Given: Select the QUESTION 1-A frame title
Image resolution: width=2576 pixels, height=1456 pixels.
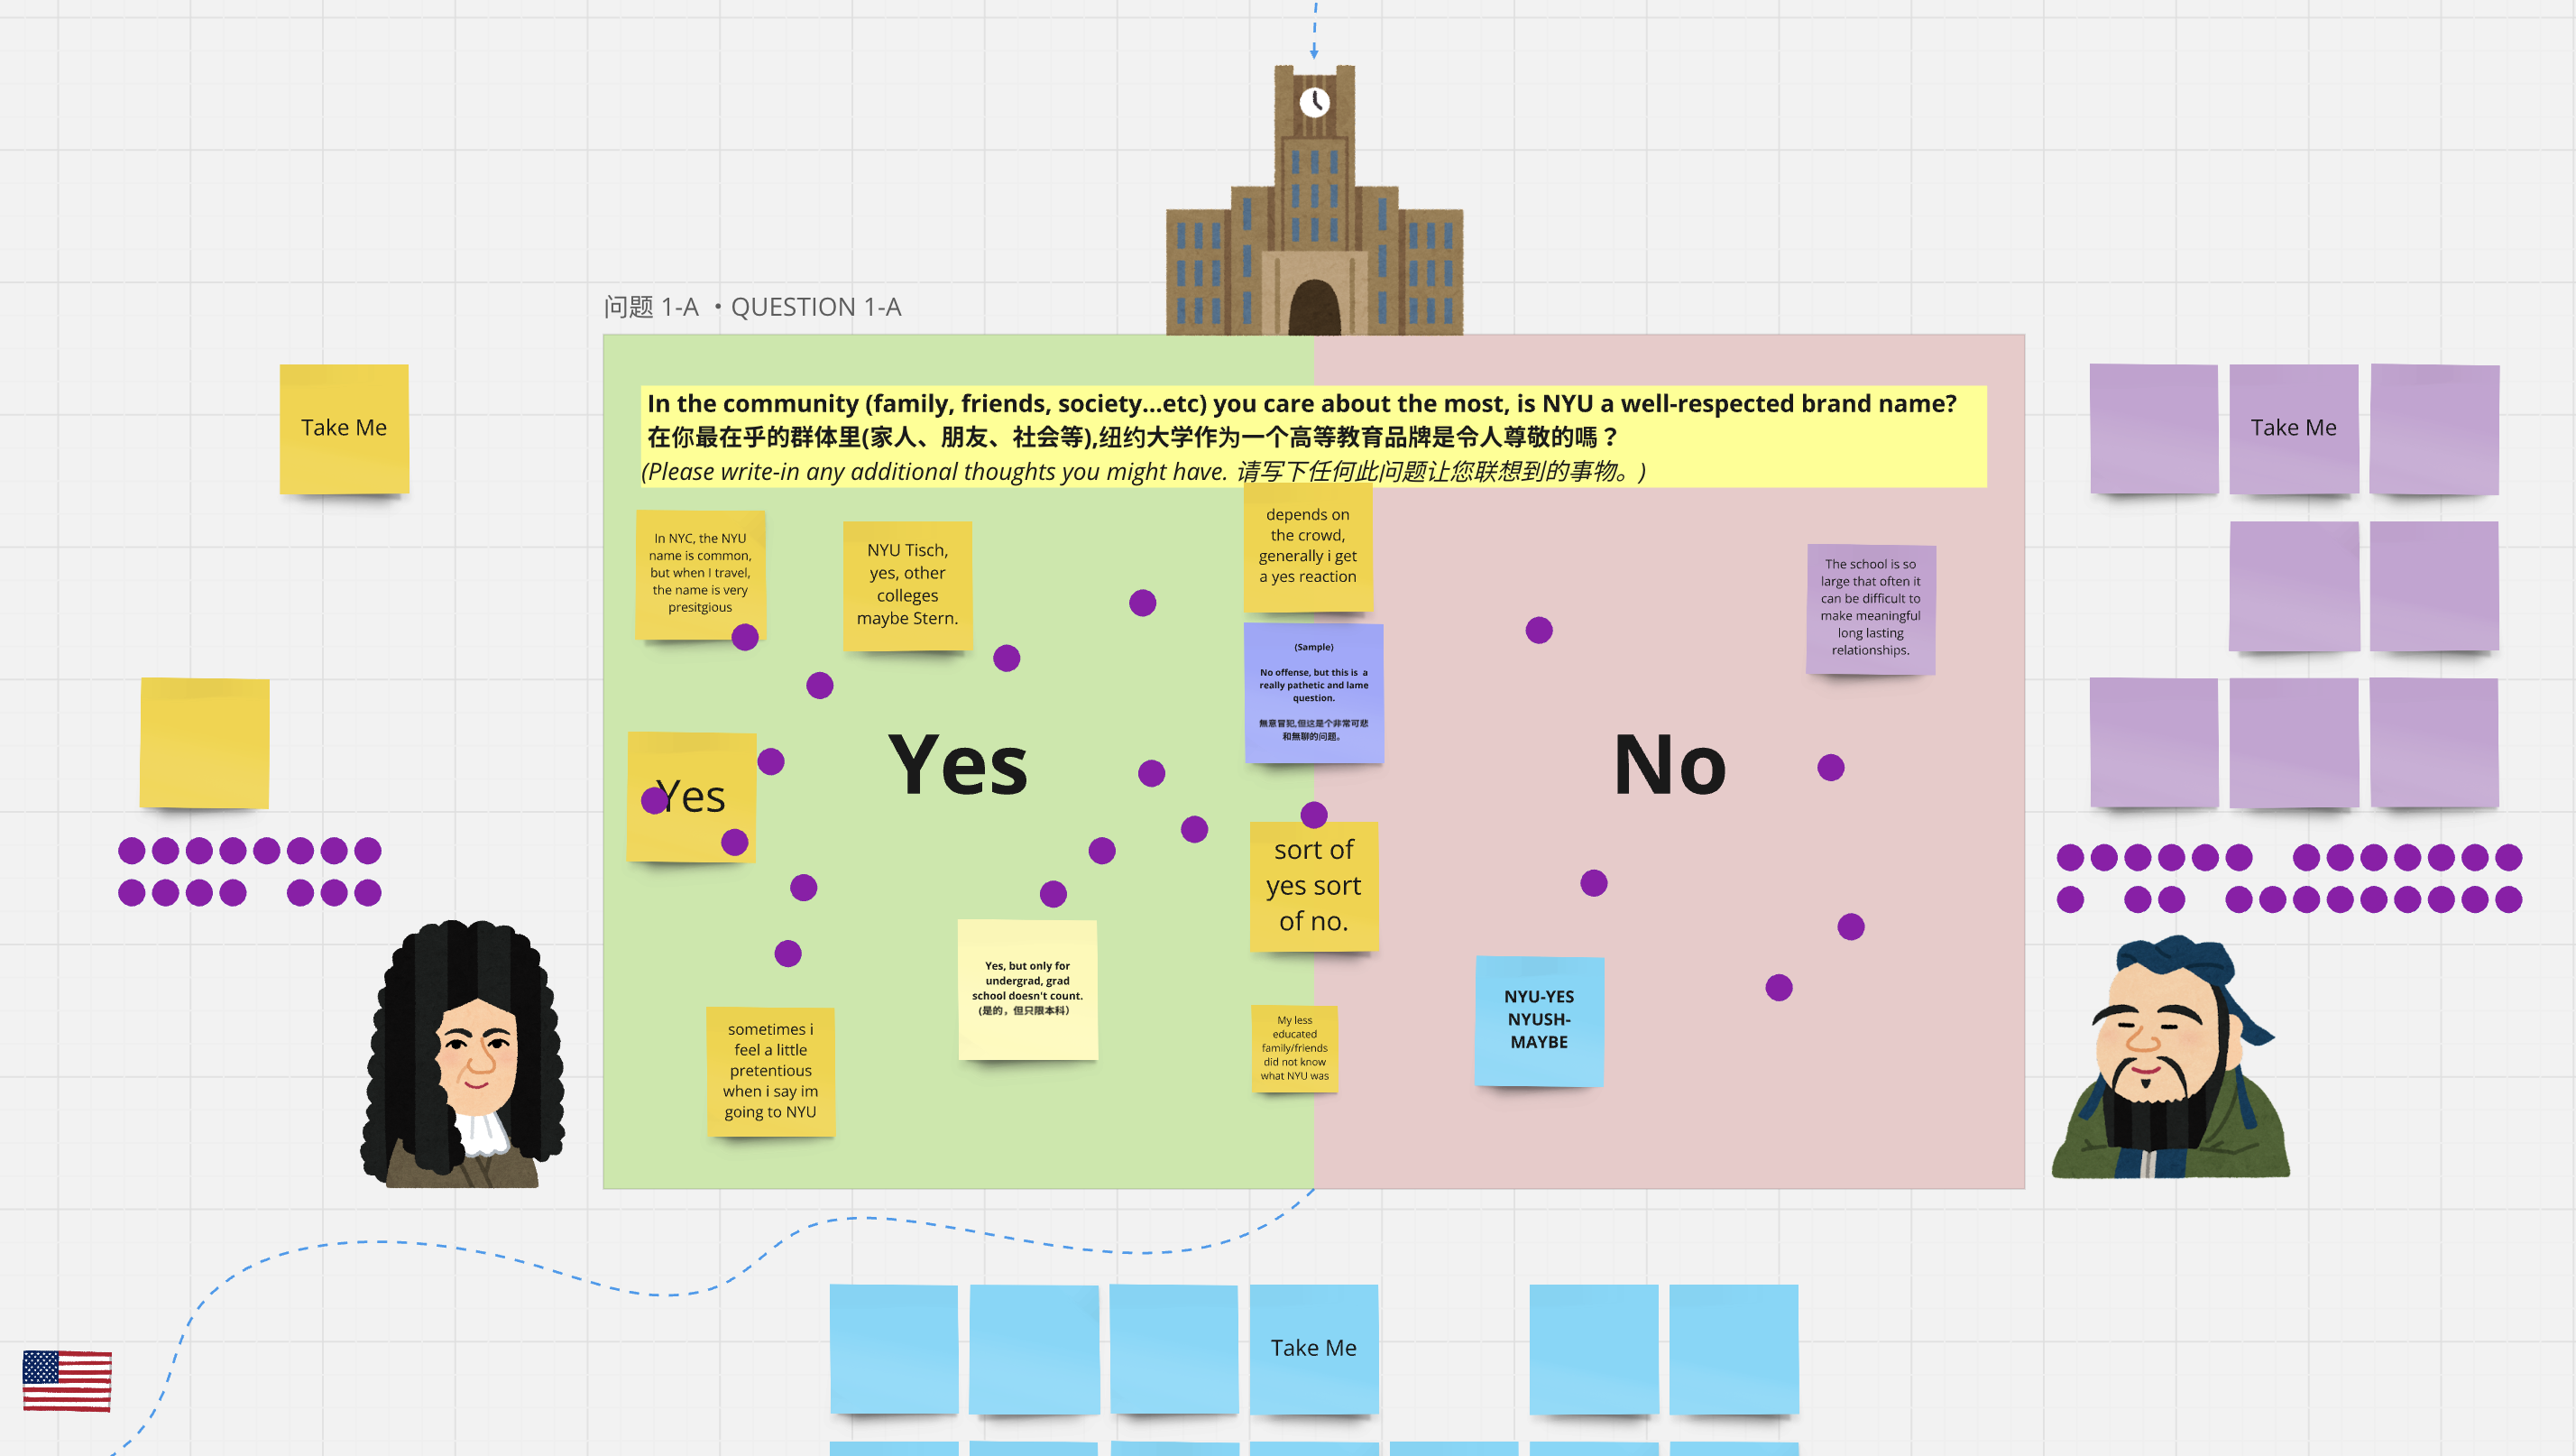Looking at the screenshot, I should 752,307.
